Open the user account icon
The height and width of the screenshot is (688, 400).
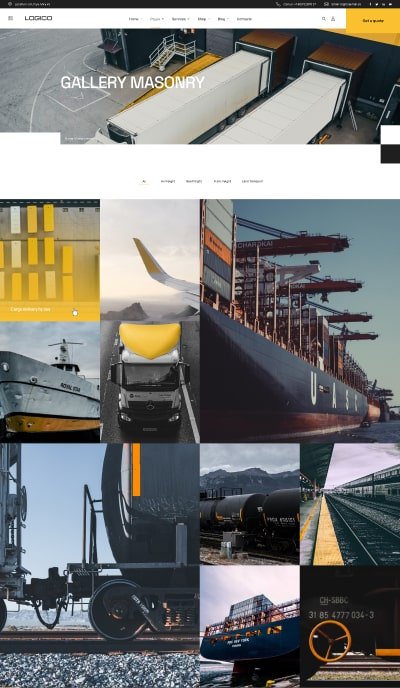point(333,19)
